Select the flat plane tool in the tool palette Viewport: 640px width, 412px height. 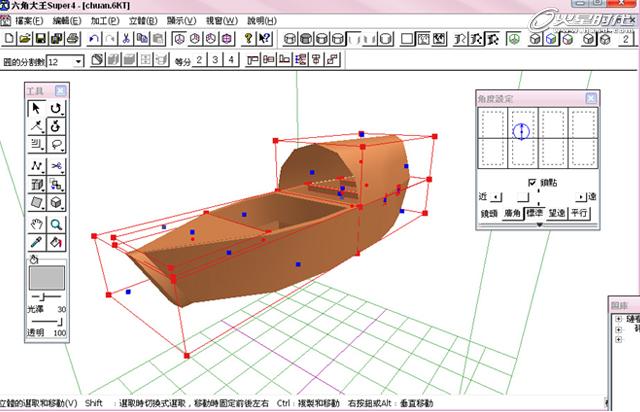point(37,203)
